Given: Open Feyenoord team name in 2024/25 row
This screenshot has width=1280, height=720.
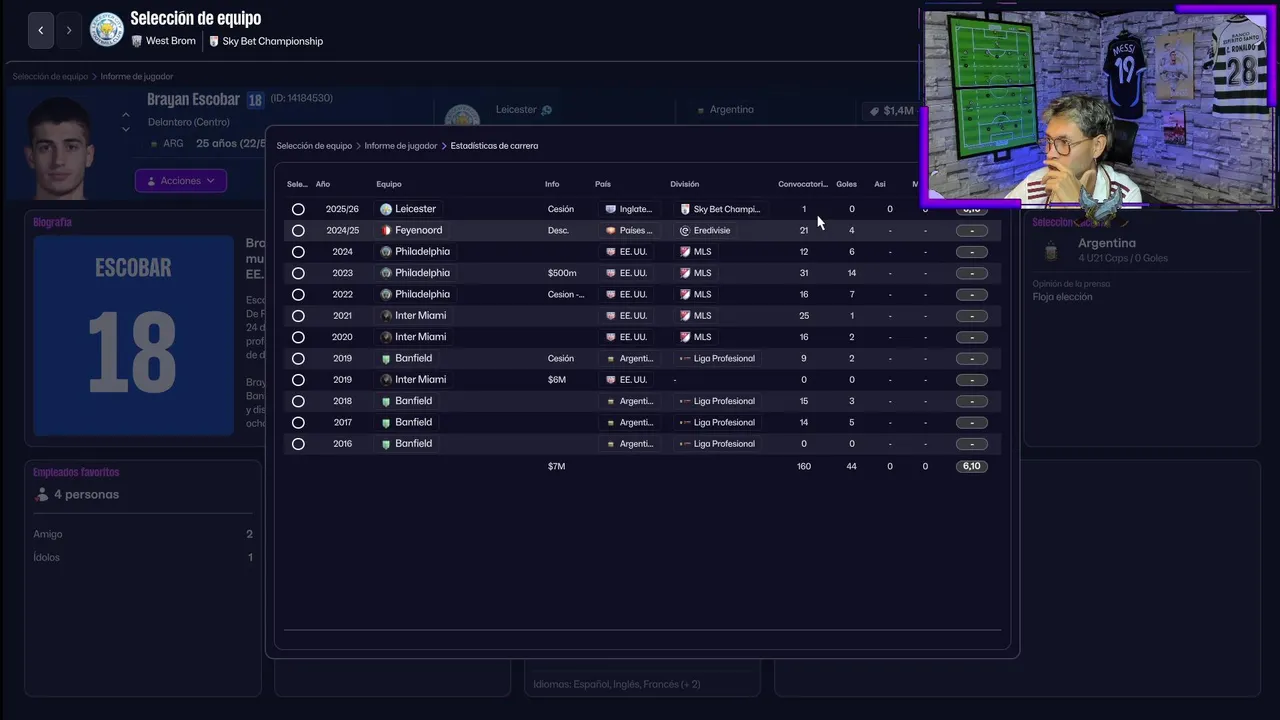Looking at the screenshot, I should [418, 230].
